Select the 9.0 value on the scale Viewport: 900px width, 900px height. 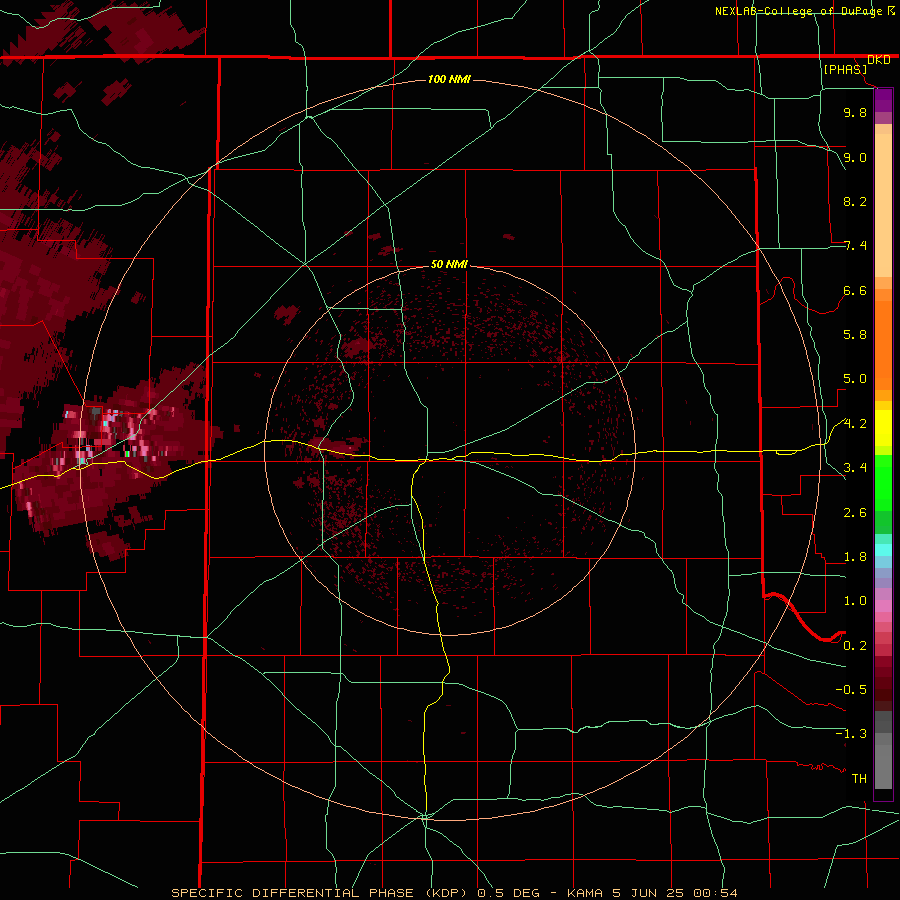[855, 157]
